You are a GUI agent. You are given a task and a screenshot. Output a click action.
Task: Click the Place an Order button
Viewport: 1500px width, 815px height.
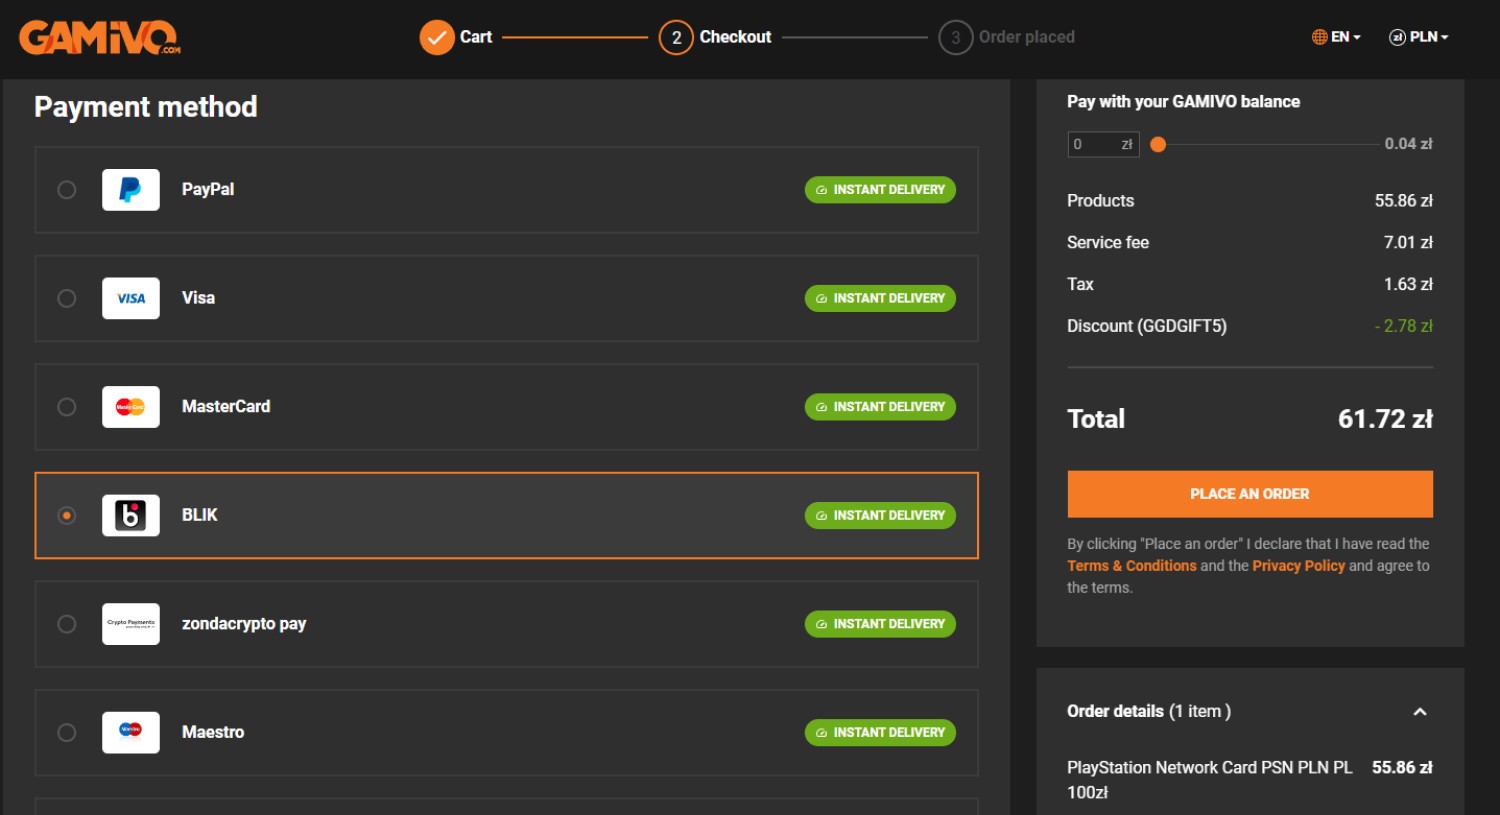click(x=1250, y=494)
